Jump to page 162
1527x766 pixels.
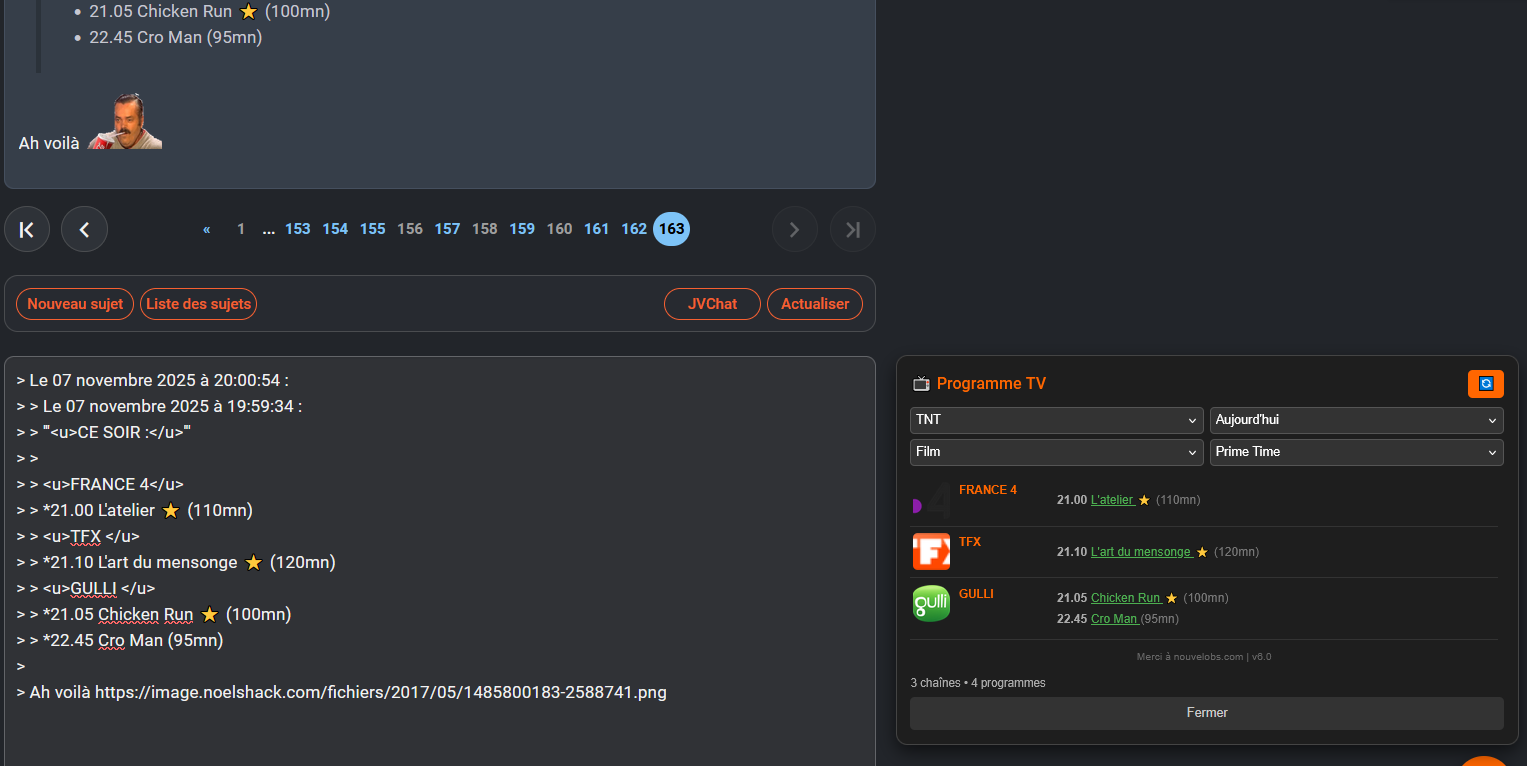[x=634, y=229]
